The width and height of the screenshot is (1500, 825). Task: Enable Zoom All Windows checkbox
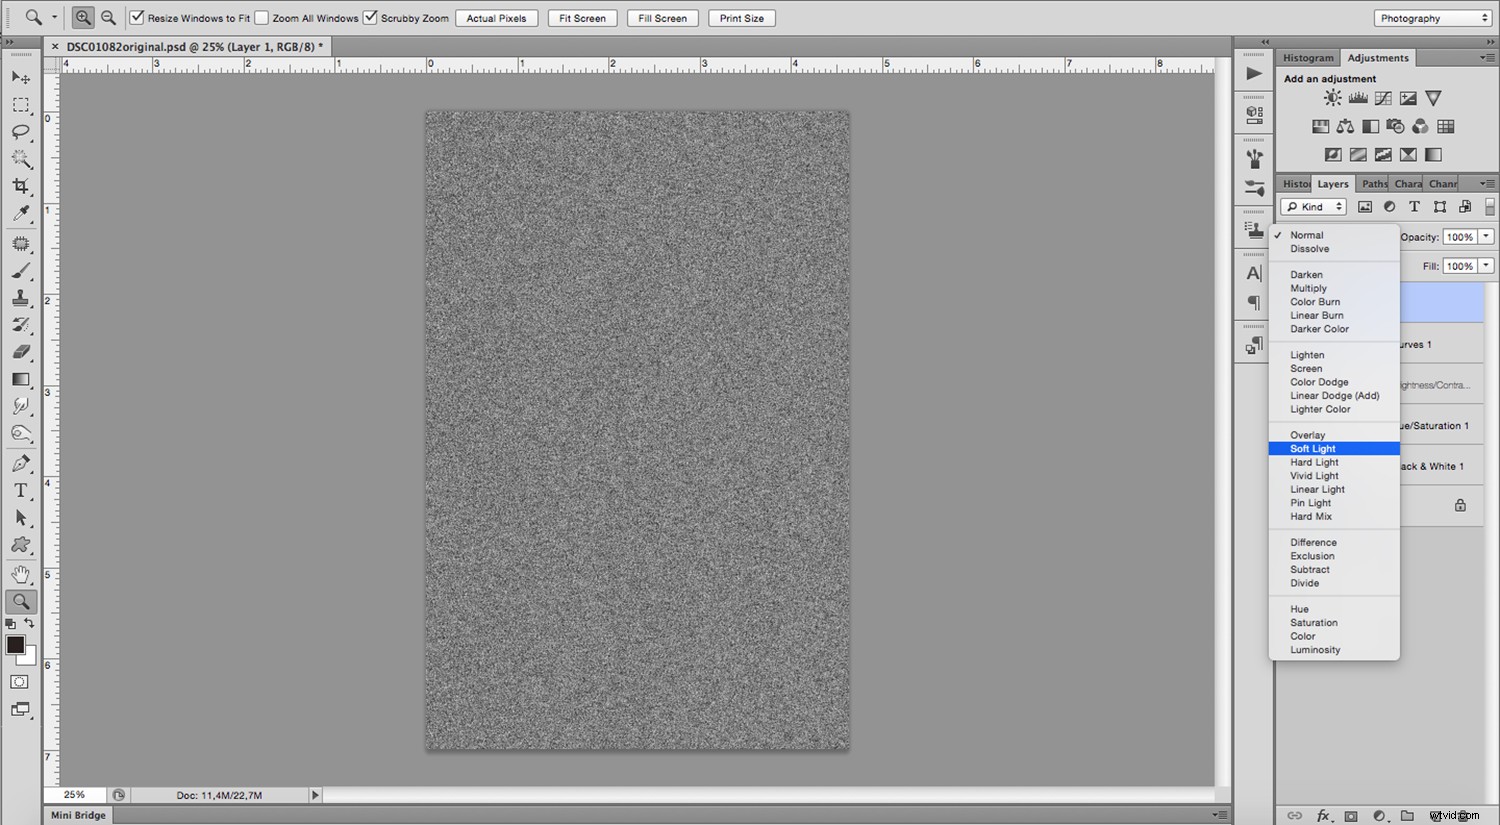tap(262, 18)
